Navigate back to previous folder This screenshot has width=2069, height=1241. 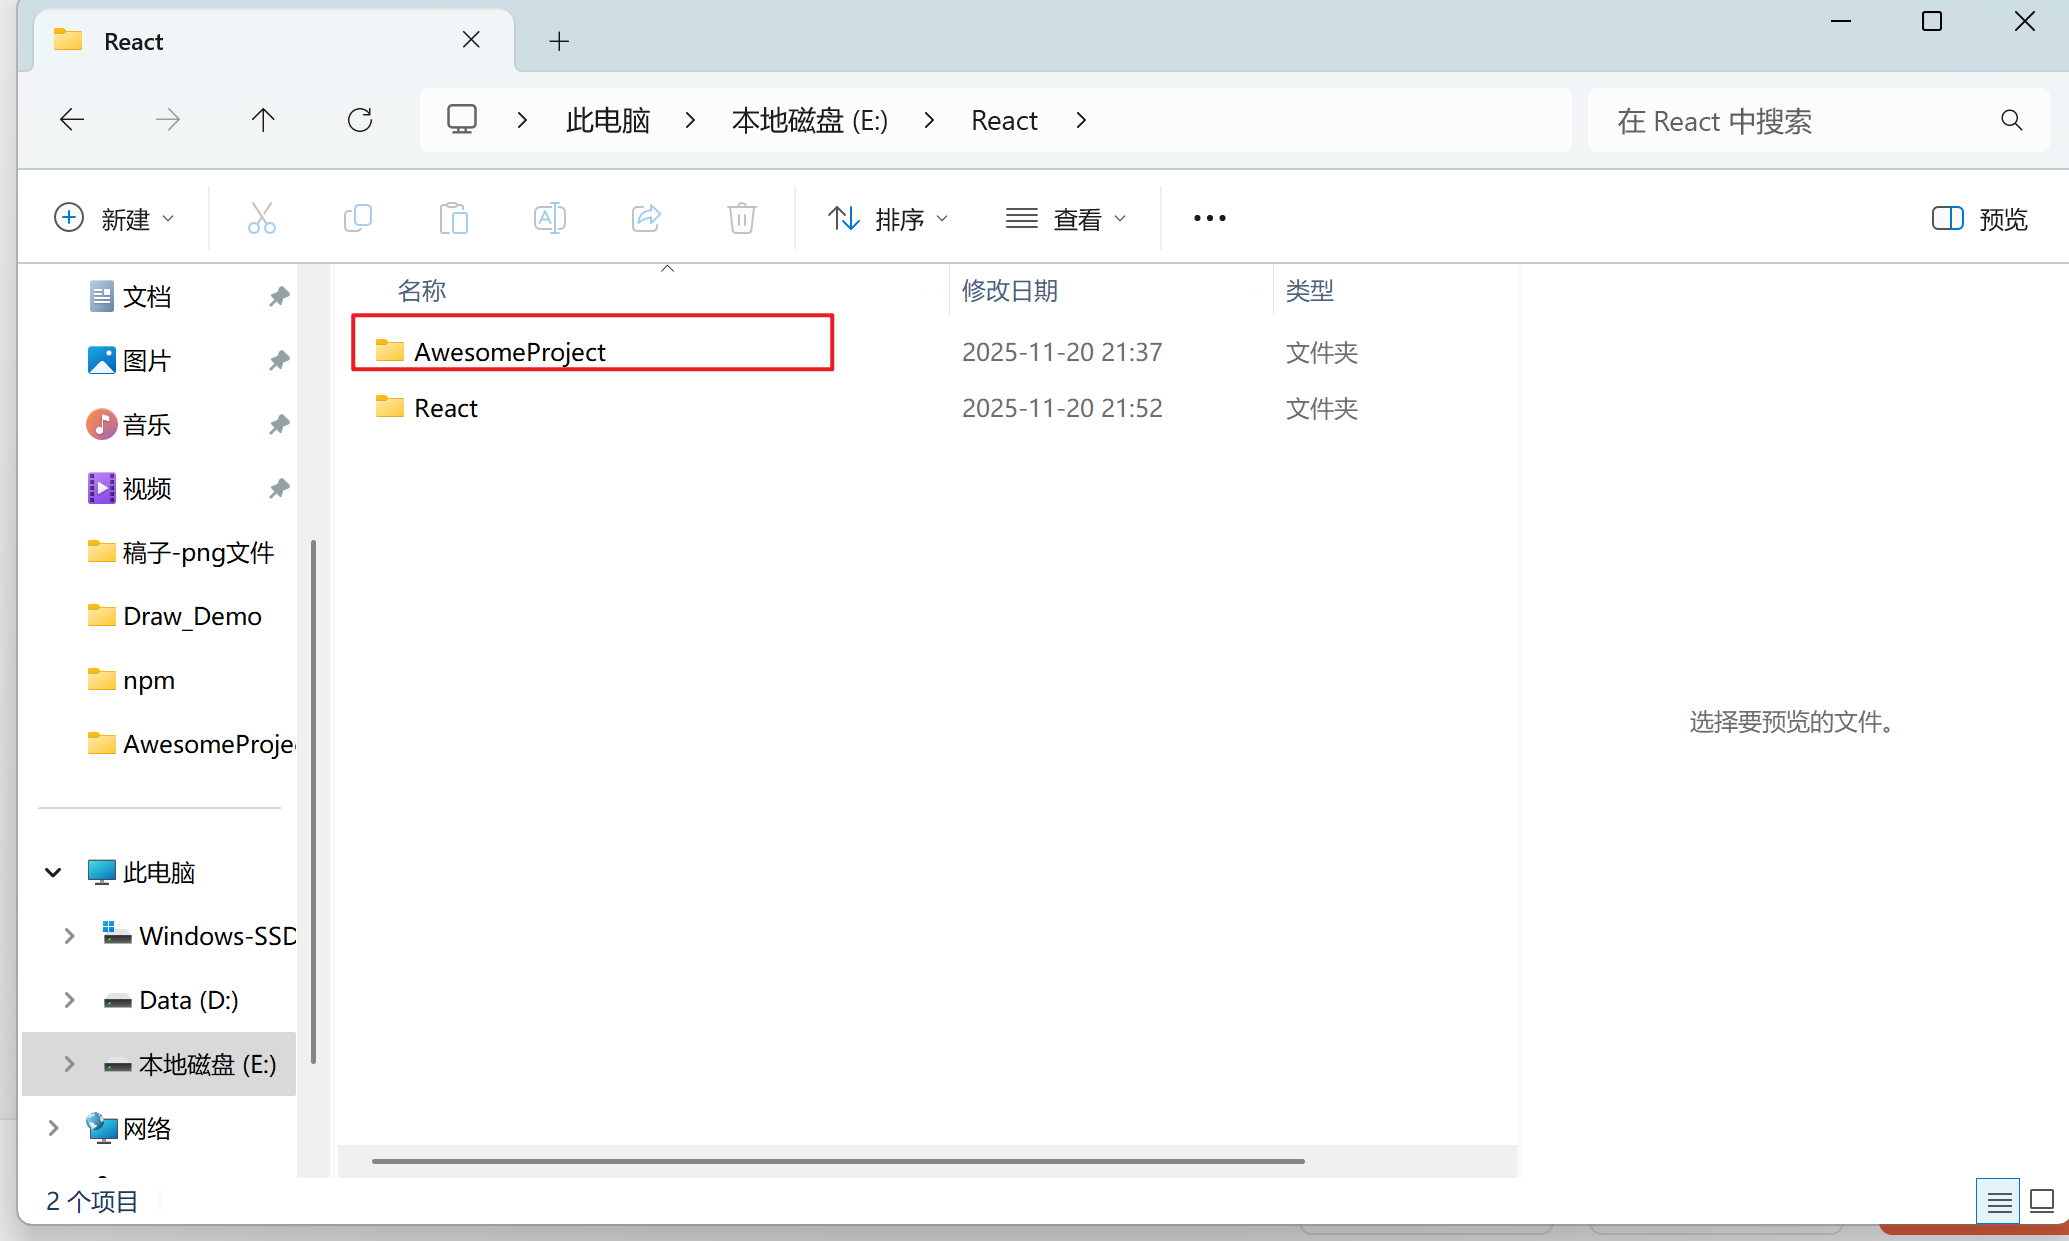tap(72, 121)
